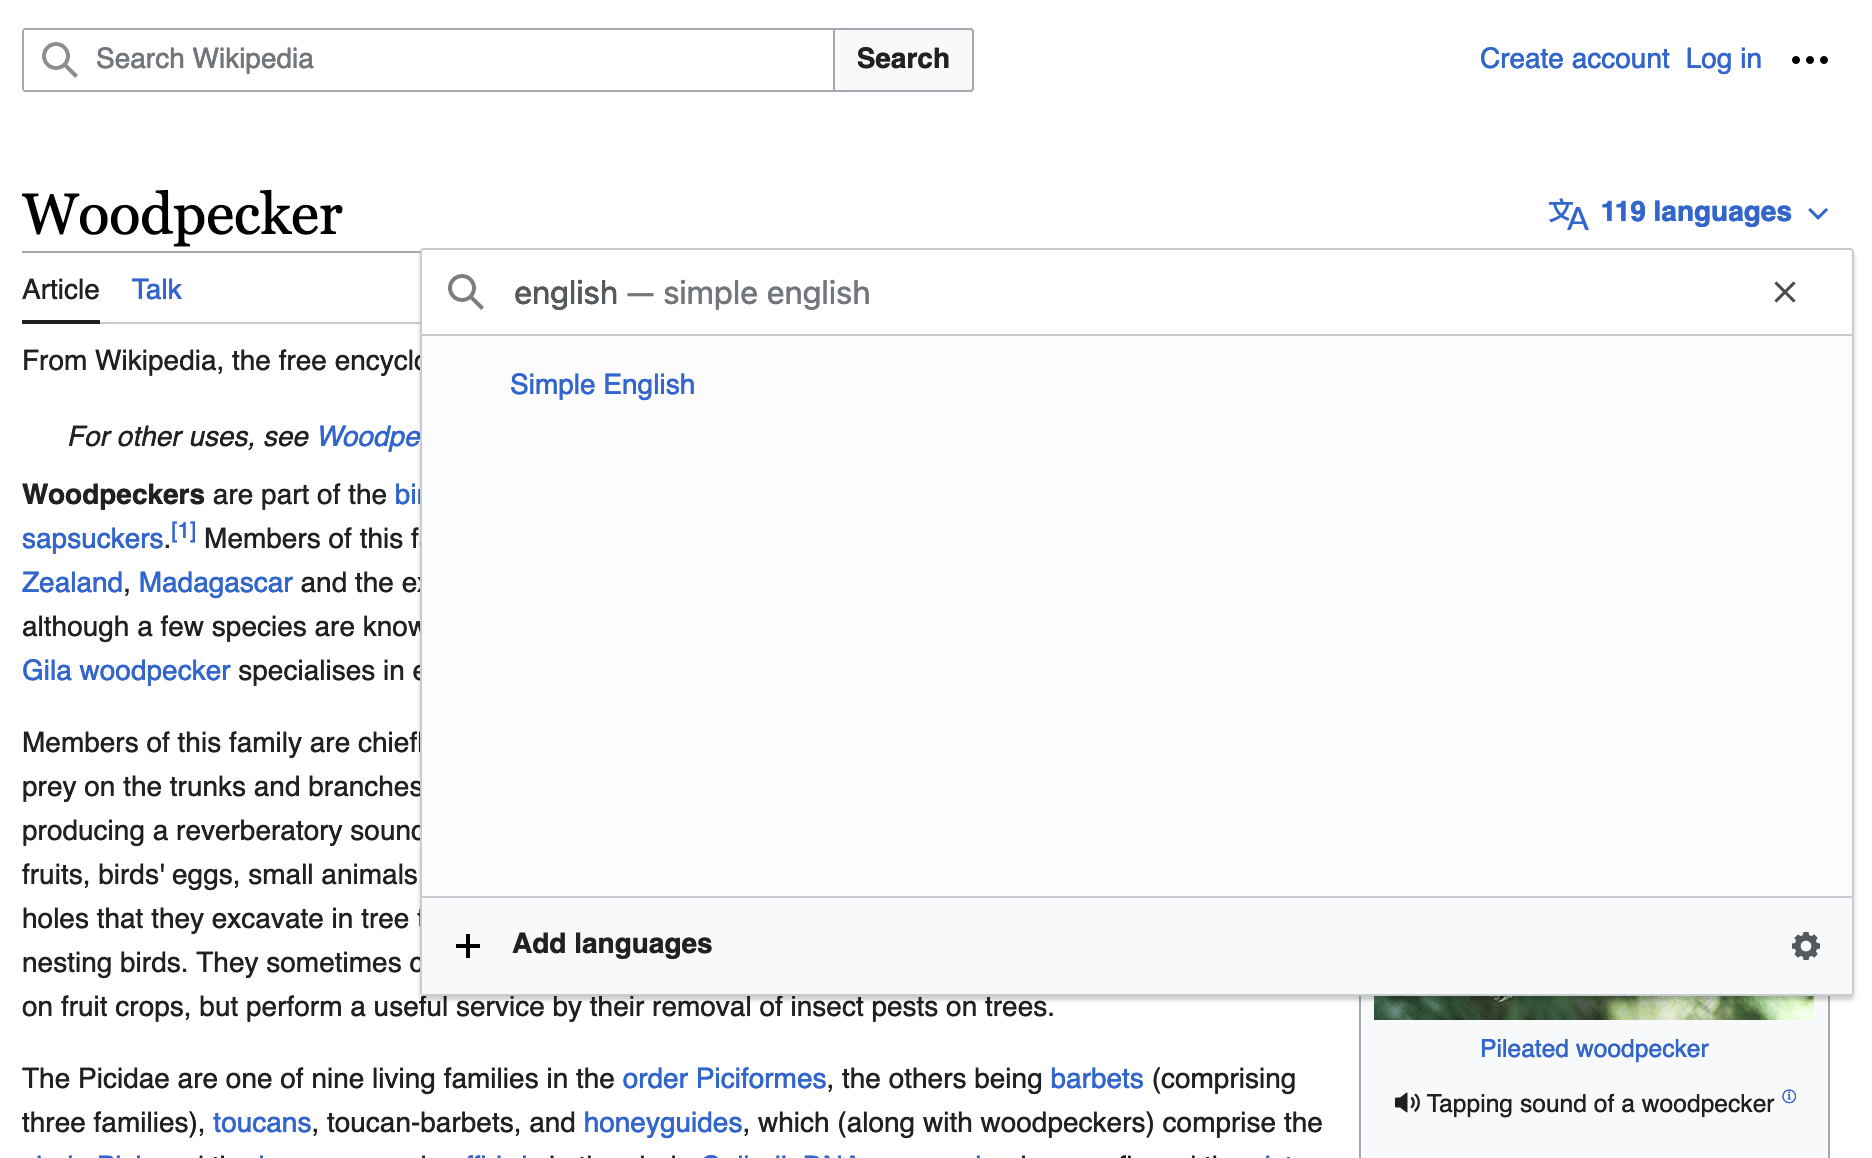Screen dimensions: 1872x1158
Task: Click Add languages button
Action: coord(612,944)
